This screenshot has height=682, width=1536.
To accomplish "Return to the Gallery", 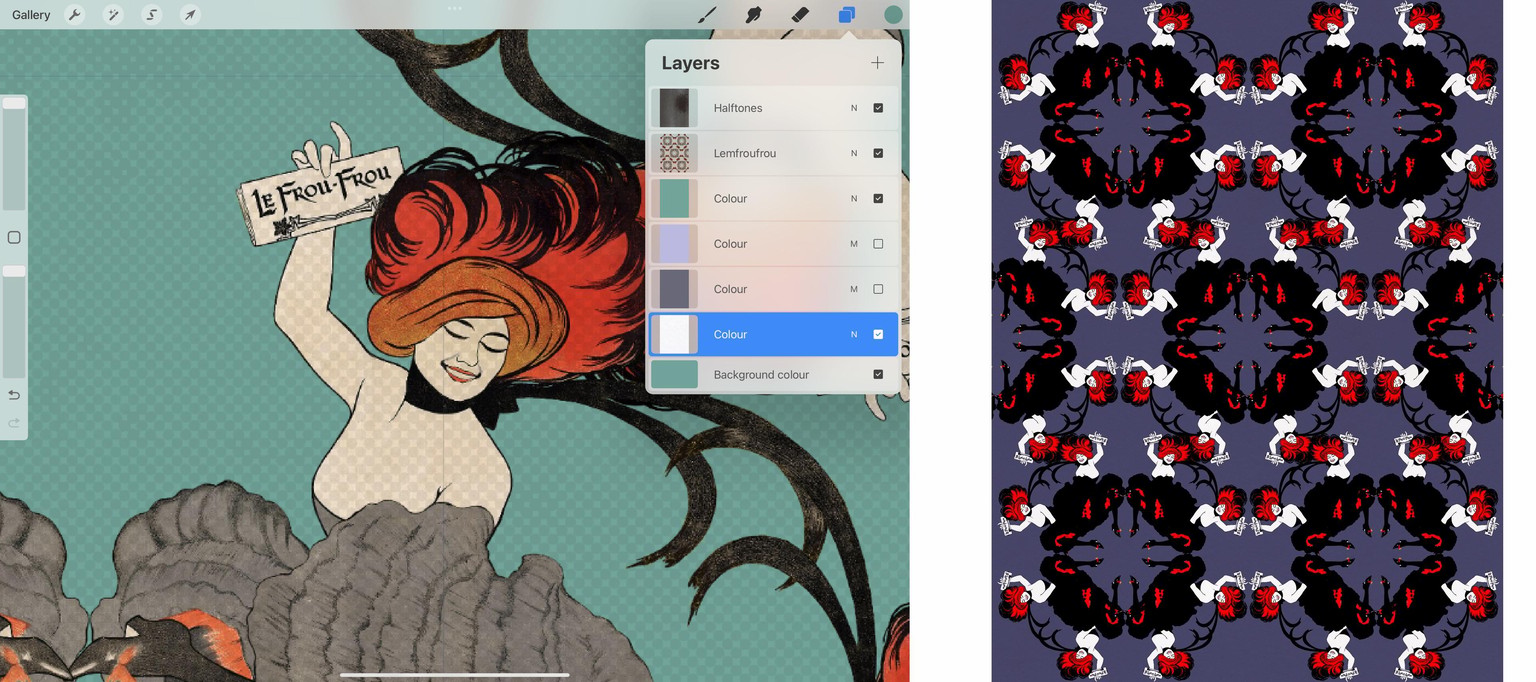I will tap(31, 15).
